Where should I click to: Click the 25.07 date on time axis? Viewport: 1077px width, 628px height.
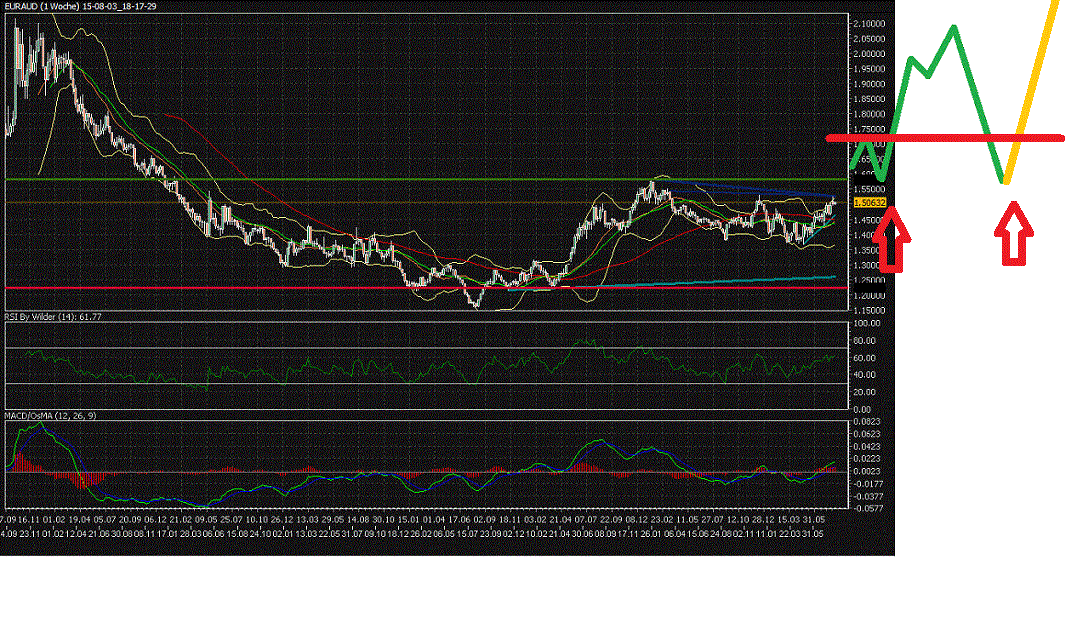232,521
